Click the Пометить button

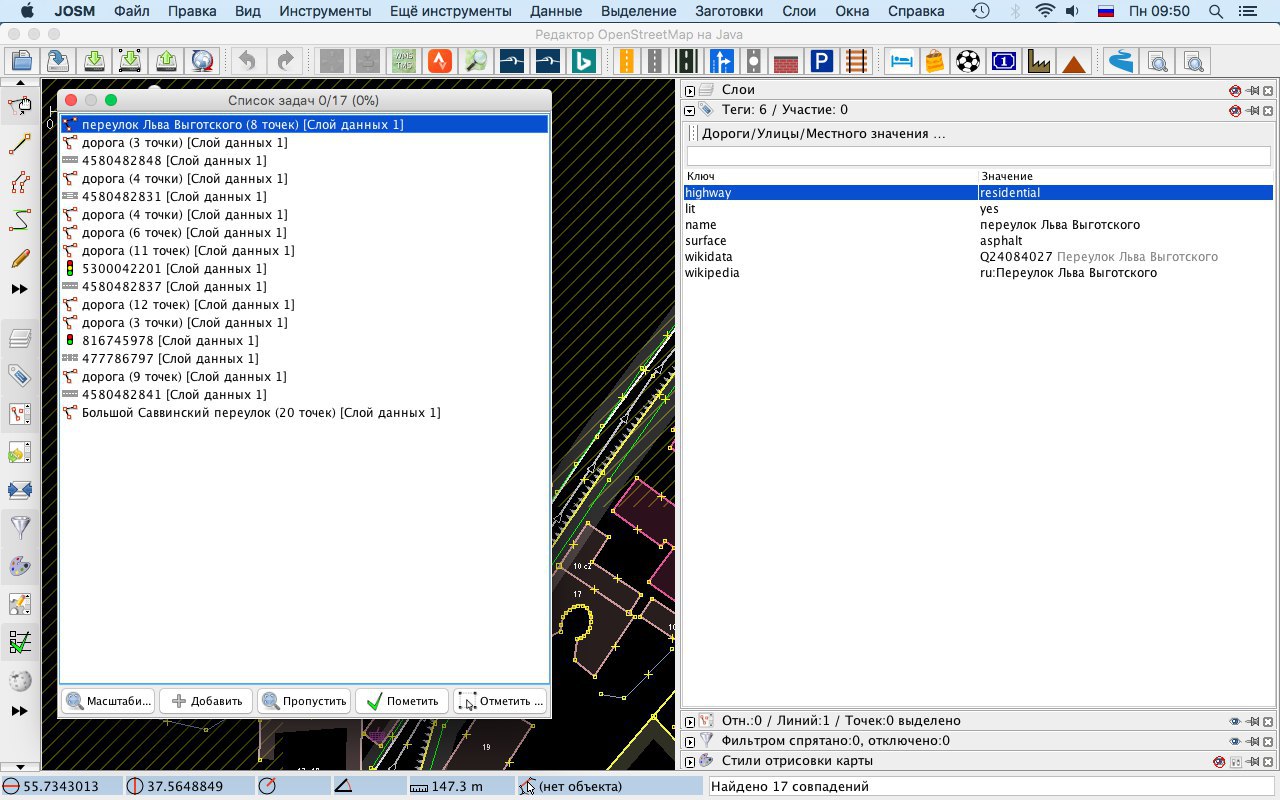pos(402,701)
